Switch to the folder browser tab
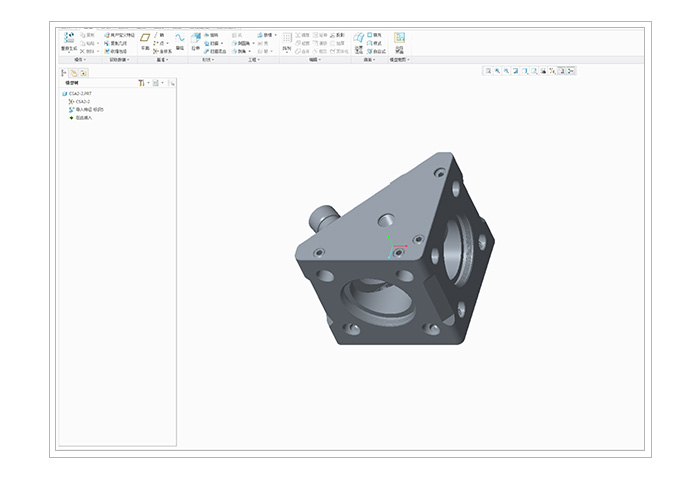Screen dimensions: 700x478 pos(74,72)
